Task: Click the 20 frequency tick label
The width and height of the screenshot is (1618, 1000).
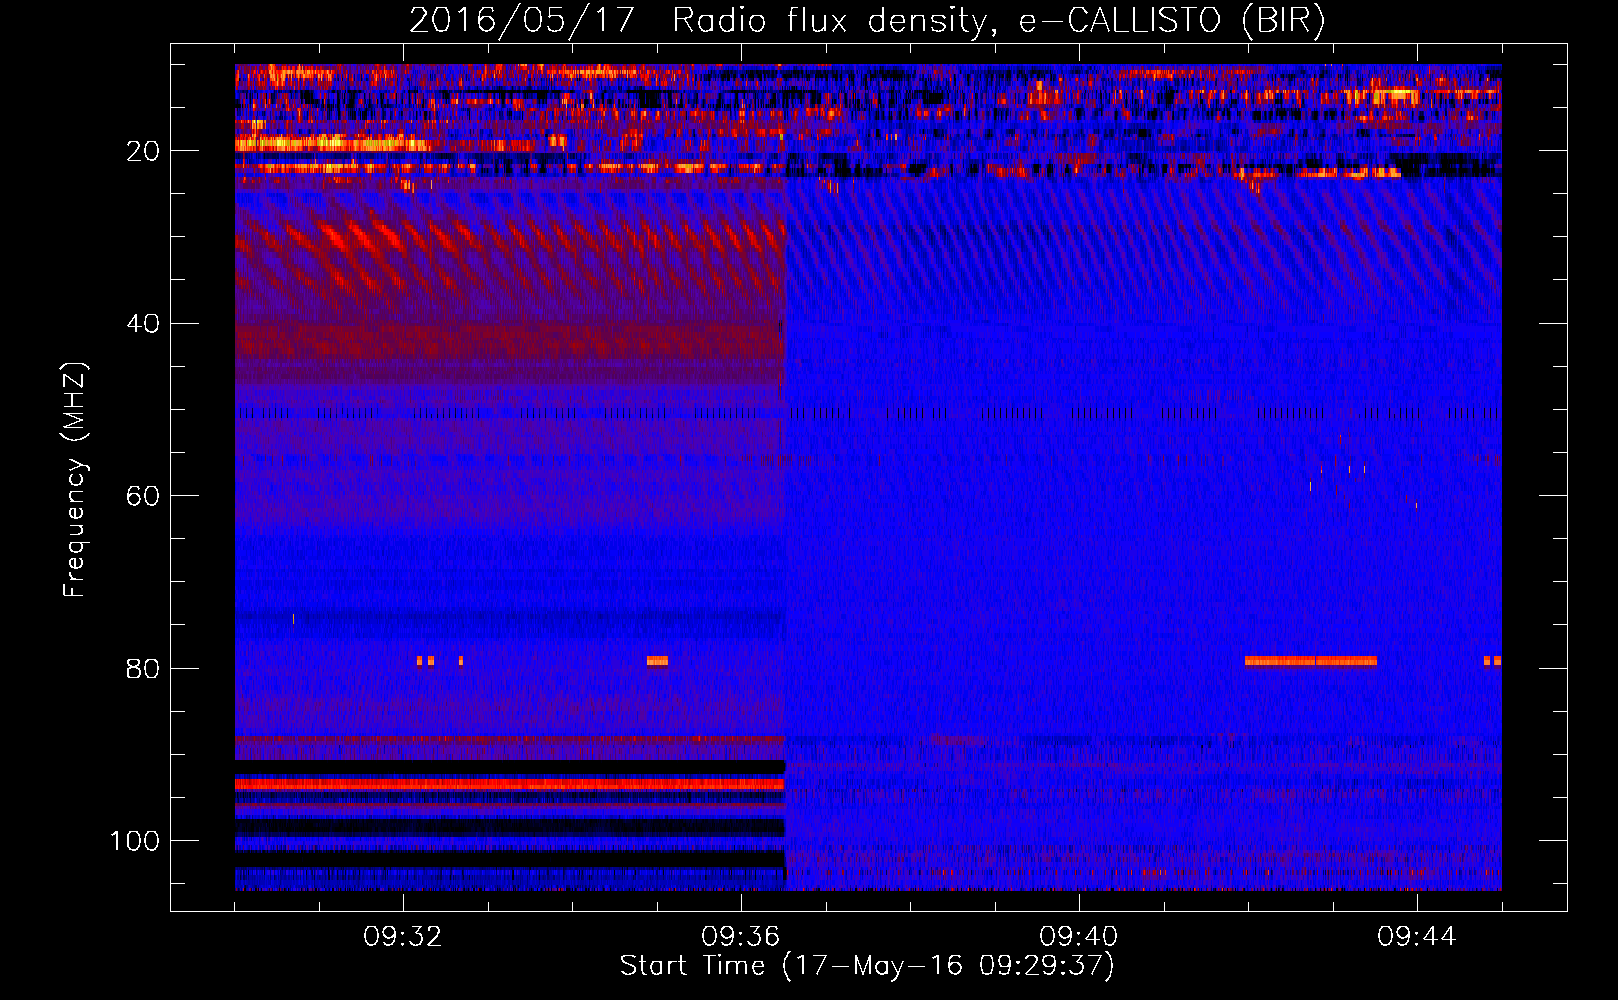Action: (x=143, y=151)
